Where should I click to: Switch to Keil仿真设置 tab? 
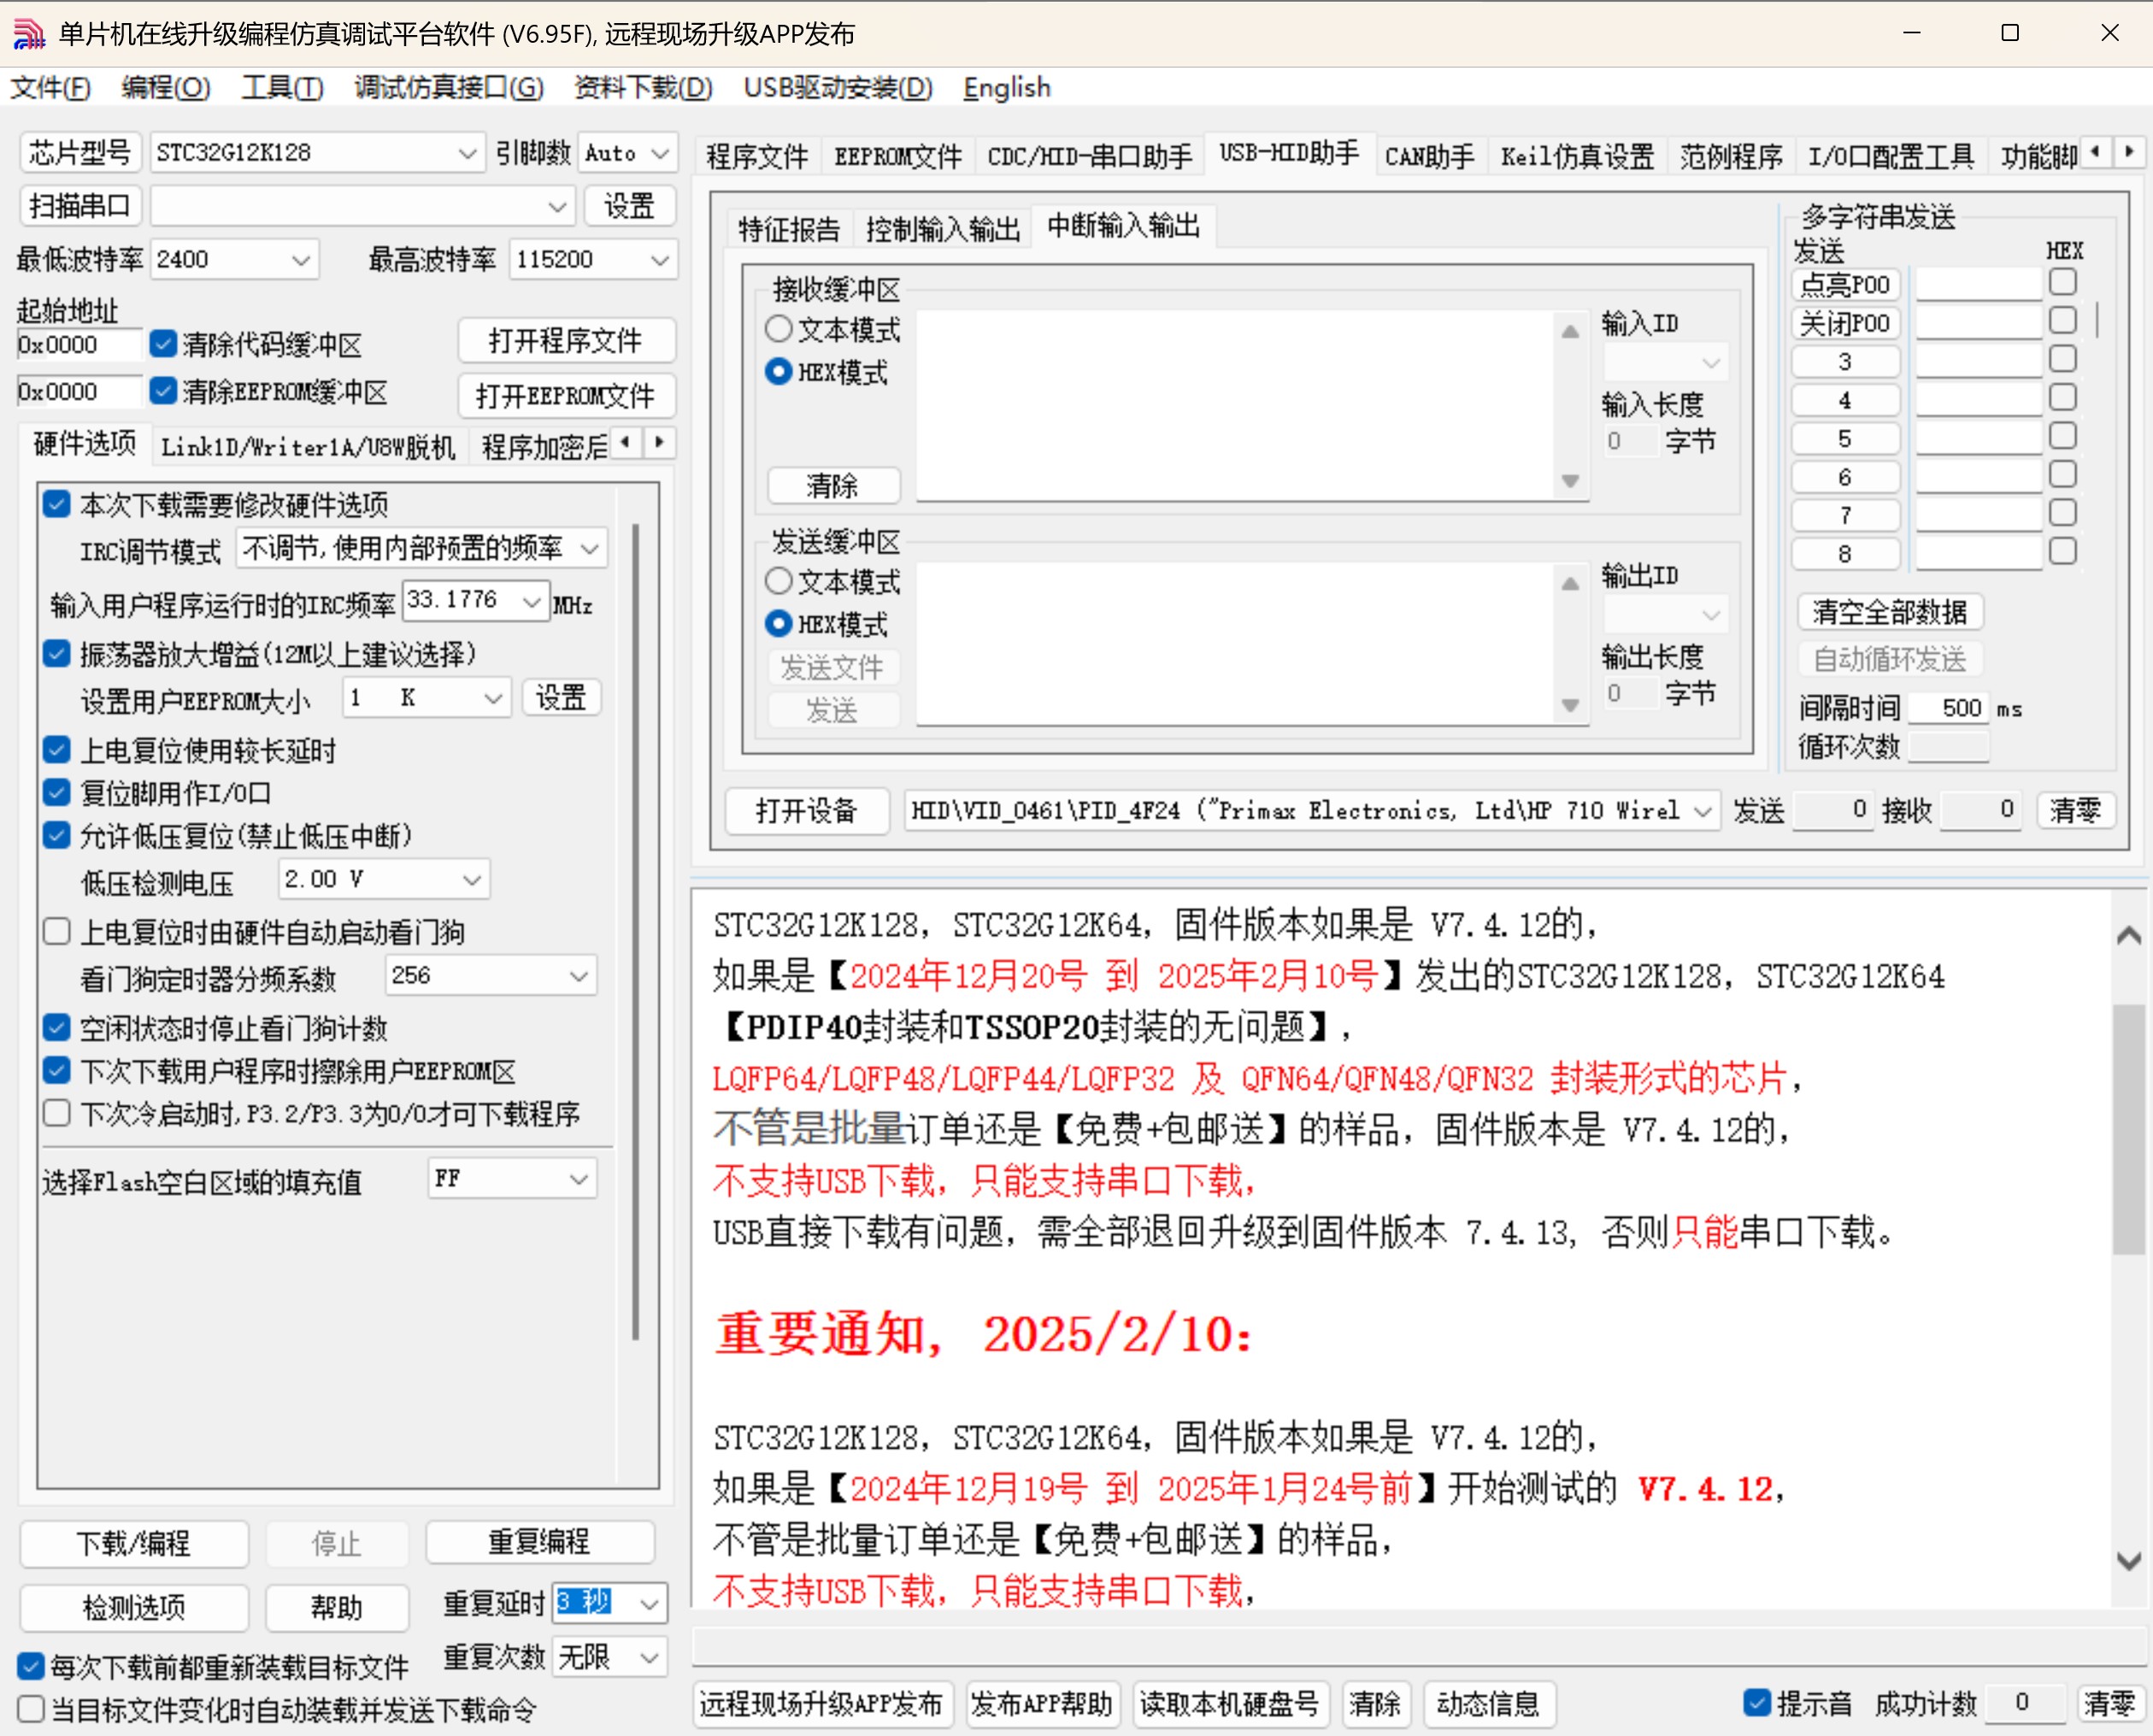click(x=1577, y=156)
